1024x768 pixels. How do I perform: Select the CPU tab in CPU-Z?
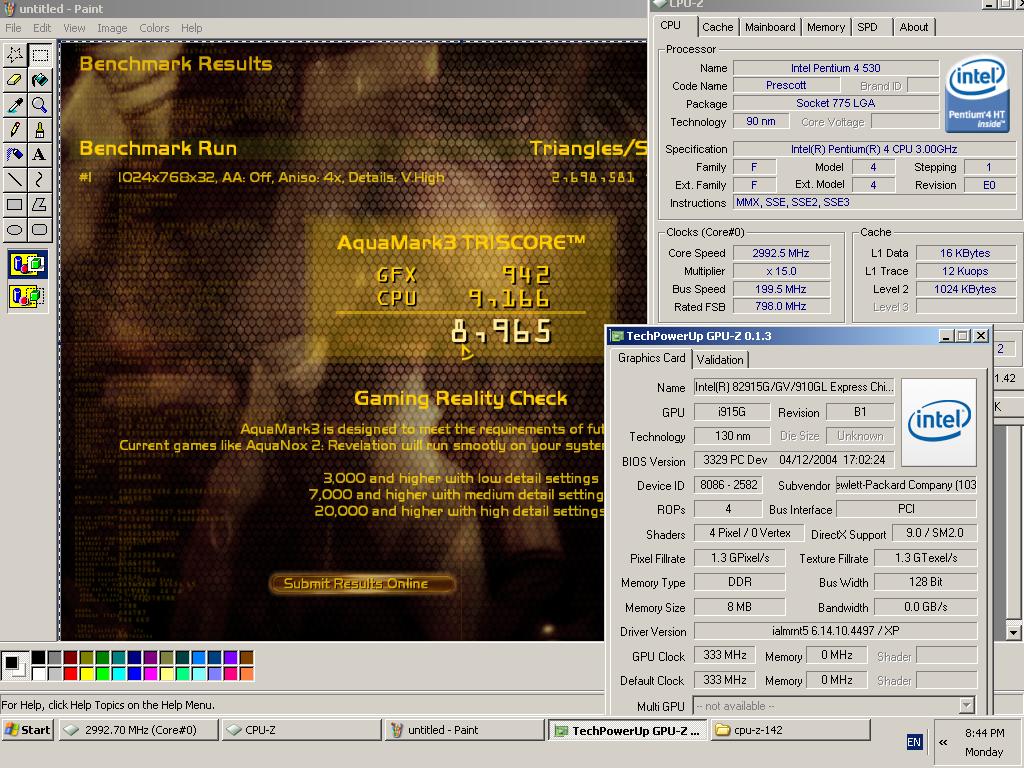pyautogui.click(x=671, y=25)
